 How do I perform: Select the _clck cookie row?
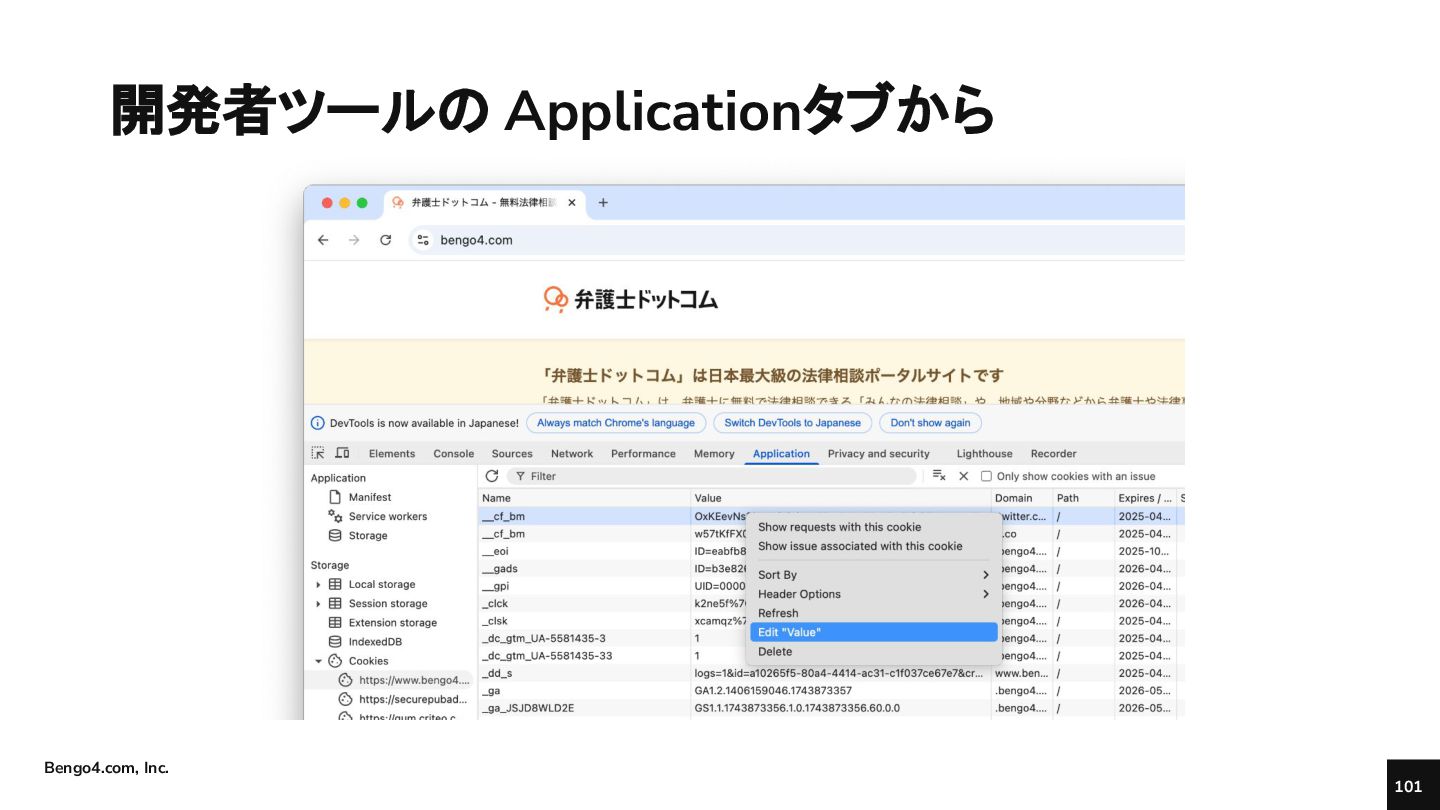(x=831, y=604)
